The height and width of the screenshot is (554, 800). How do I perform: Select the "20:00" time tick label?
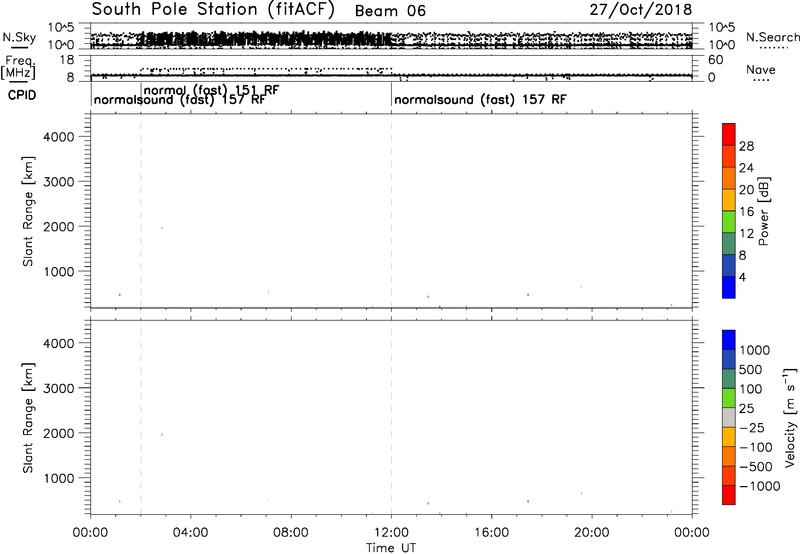tap(592, 533)
